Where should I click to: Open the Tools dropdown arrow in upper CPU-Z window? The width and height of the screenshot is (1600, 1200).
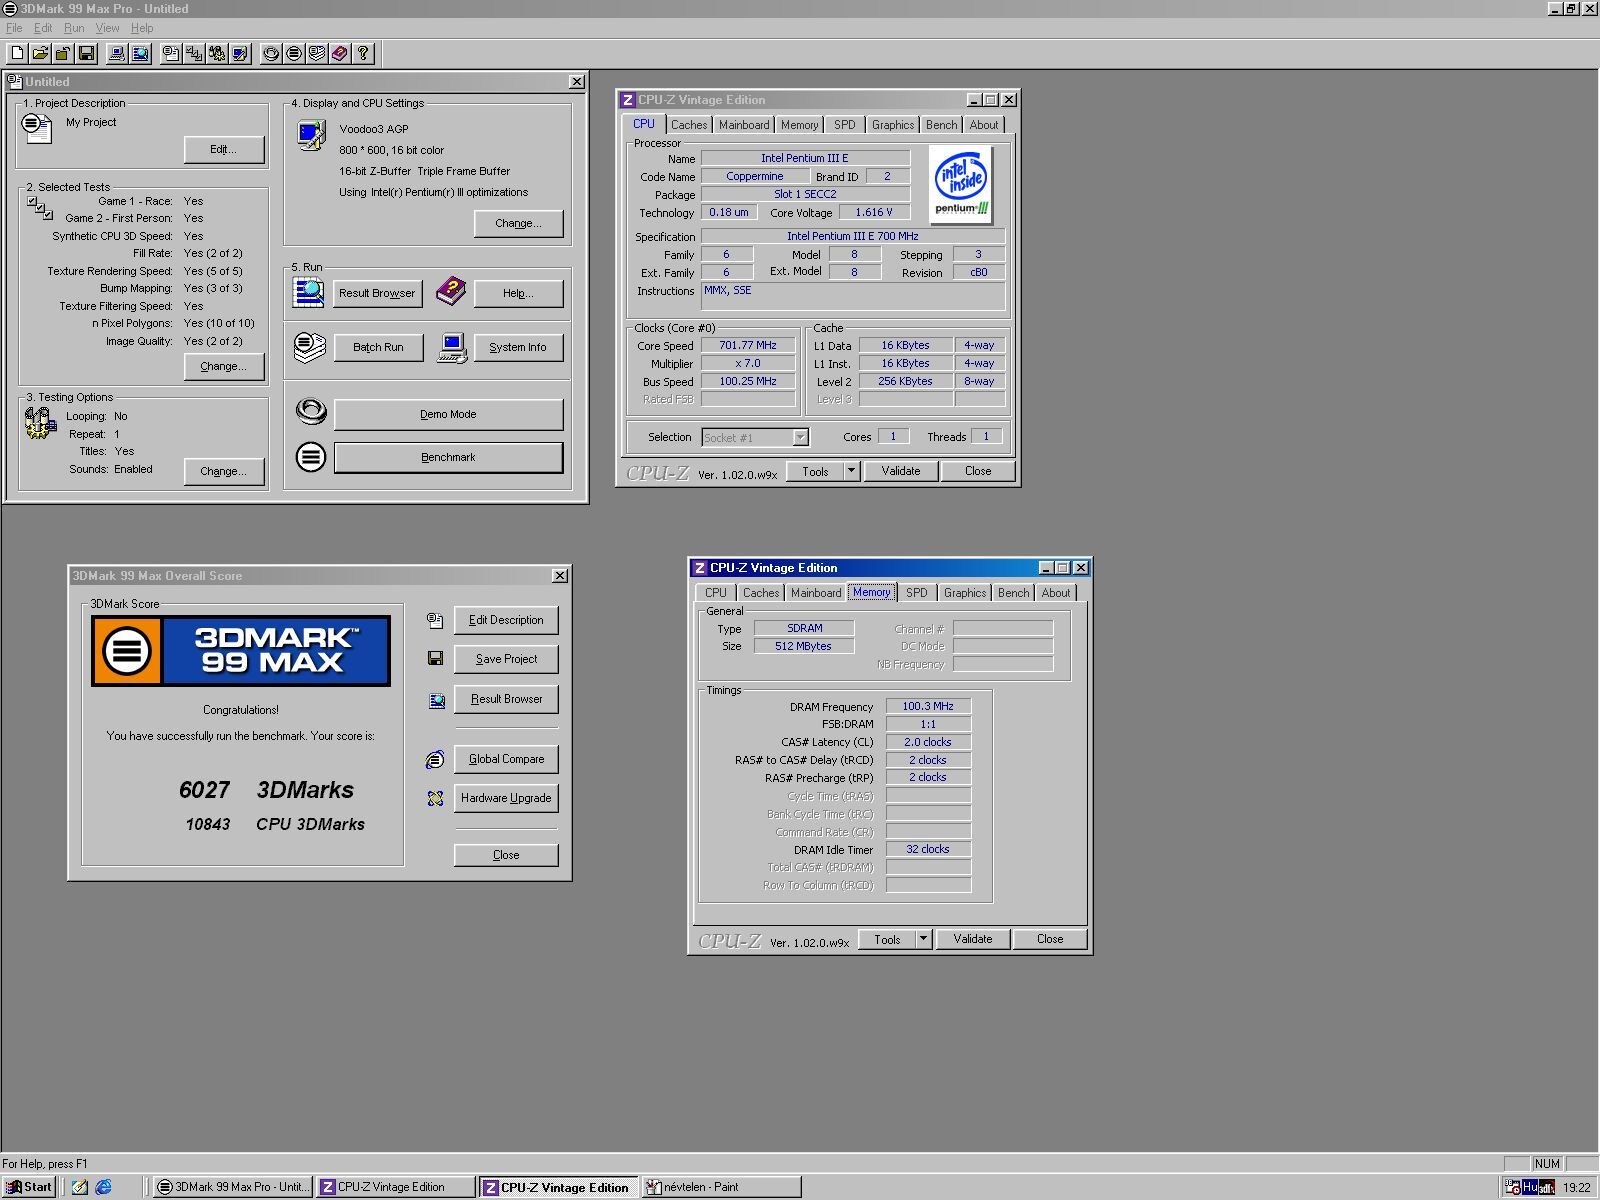851,470
